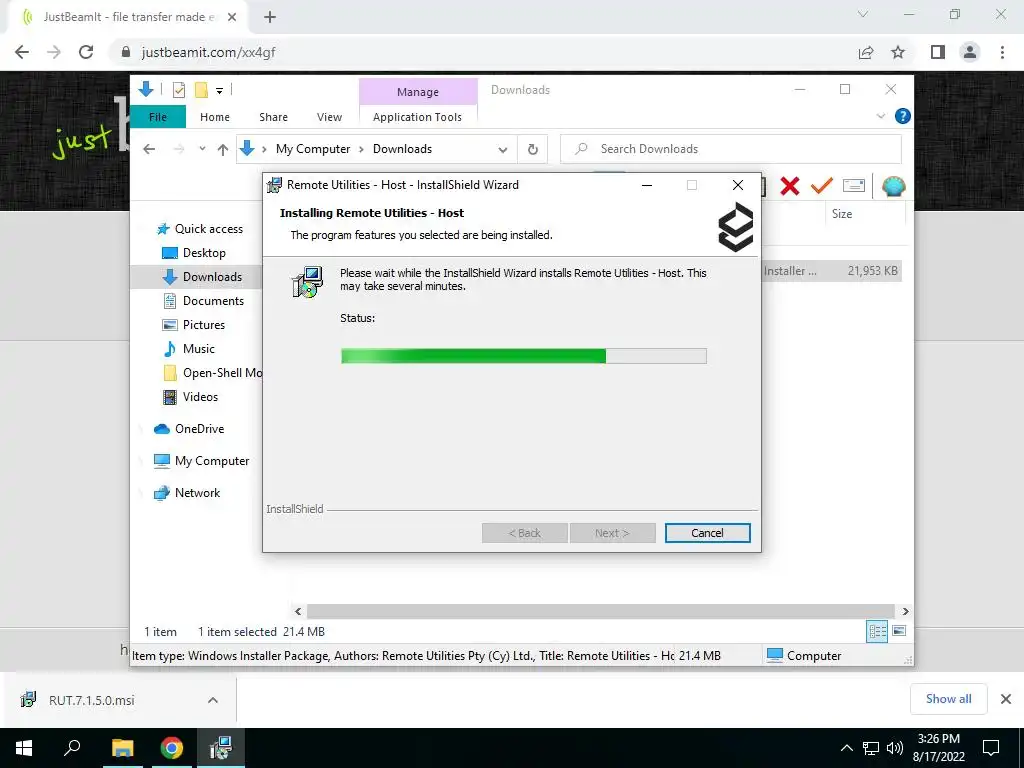Click the Manage contextual tab header
Viewport: 1024px width, 768px height.
(x=418, y=92)
